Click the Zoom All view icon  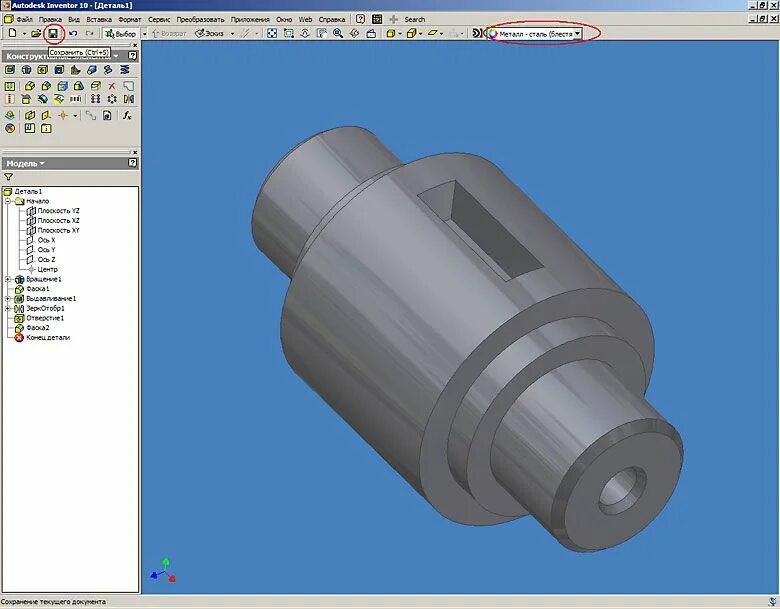[x=272, y=33]
